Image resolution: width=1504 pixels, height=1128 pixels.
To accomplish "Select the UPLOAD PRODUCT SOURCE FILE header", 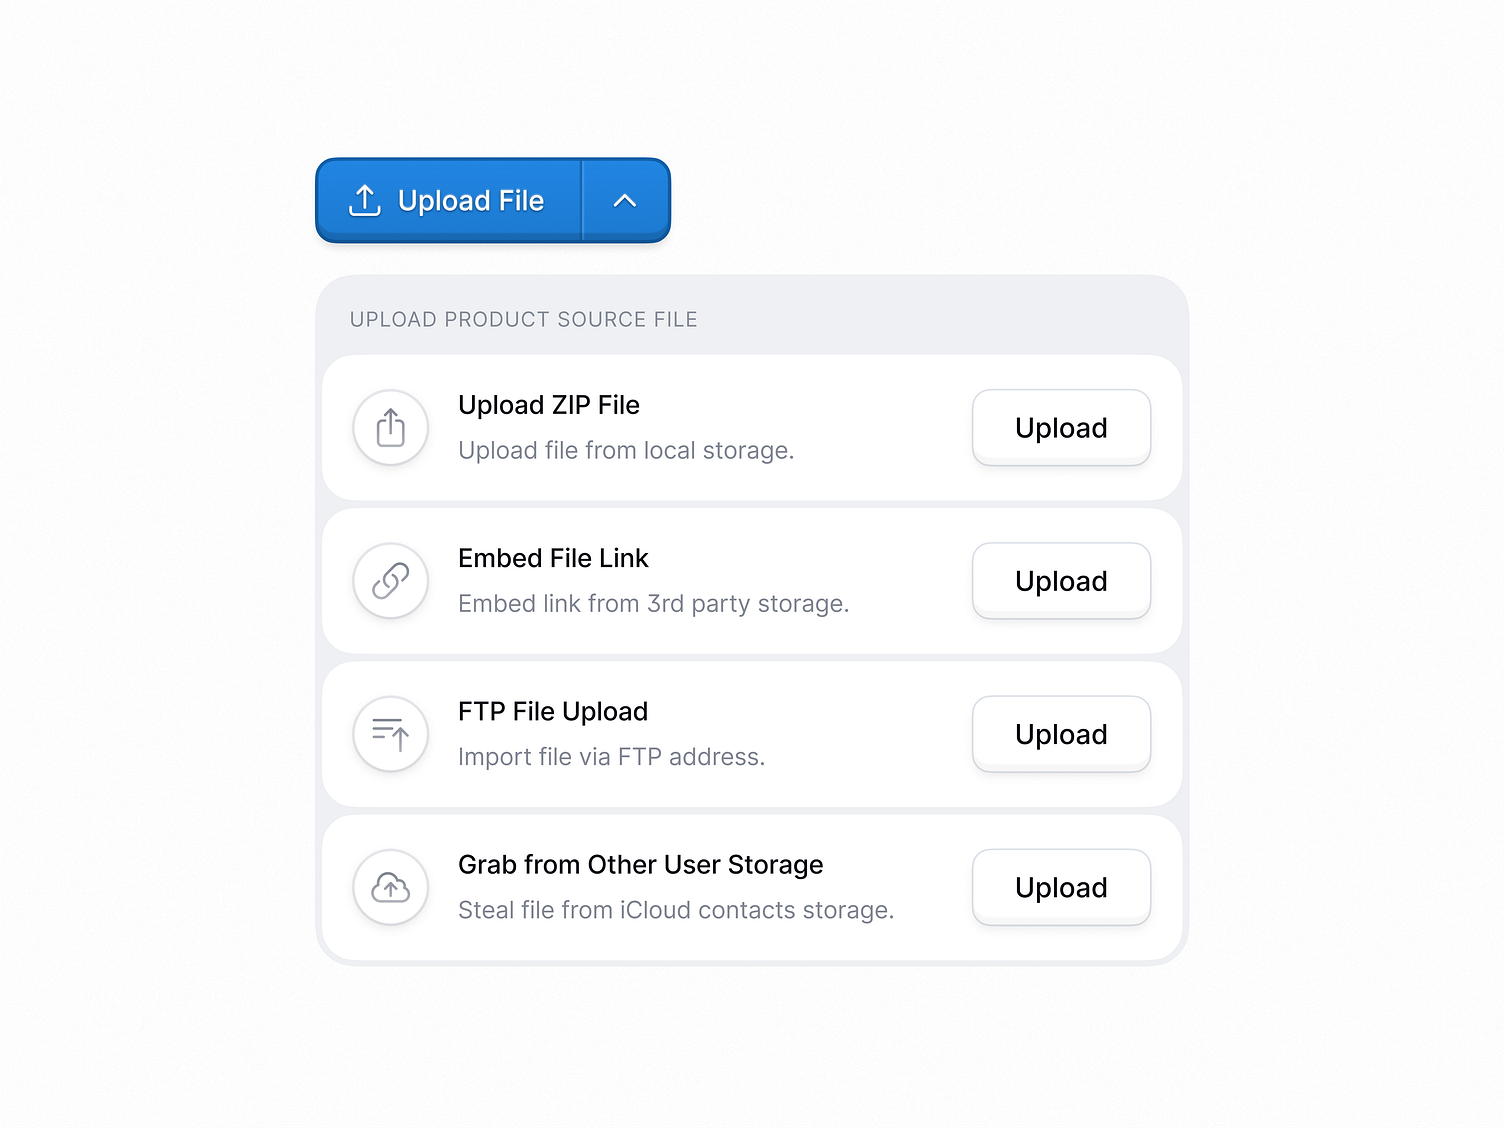I will click(523, 319).
